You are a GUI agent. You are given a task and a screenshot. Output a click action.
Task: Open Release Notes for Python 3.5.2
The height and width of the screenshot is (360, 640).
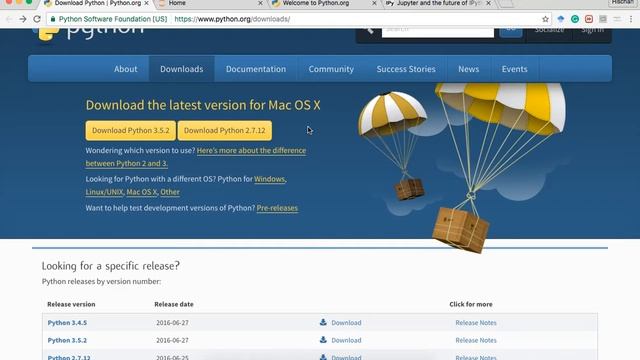tap(476, 340)
